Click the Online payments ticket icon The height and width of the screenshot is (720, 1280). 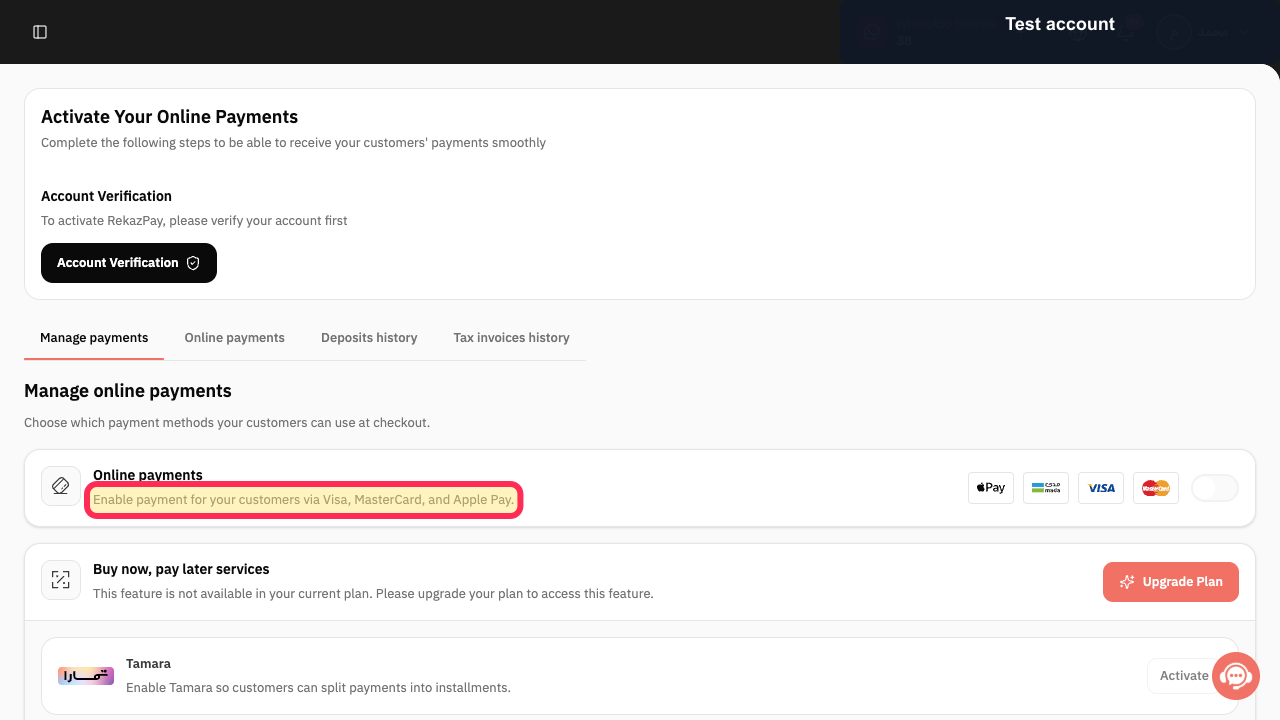[61, 486]
